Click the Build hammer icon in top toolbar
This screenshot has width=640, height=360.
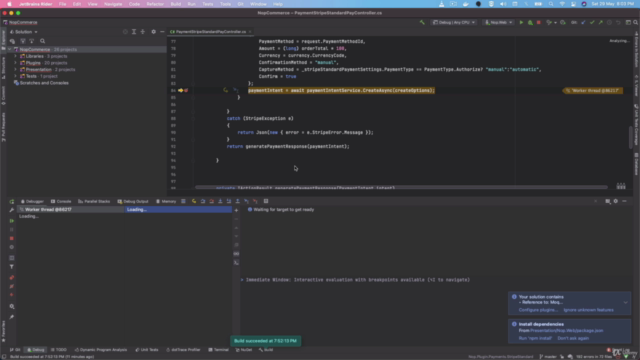pyautogui.click(x=422, y=22)
